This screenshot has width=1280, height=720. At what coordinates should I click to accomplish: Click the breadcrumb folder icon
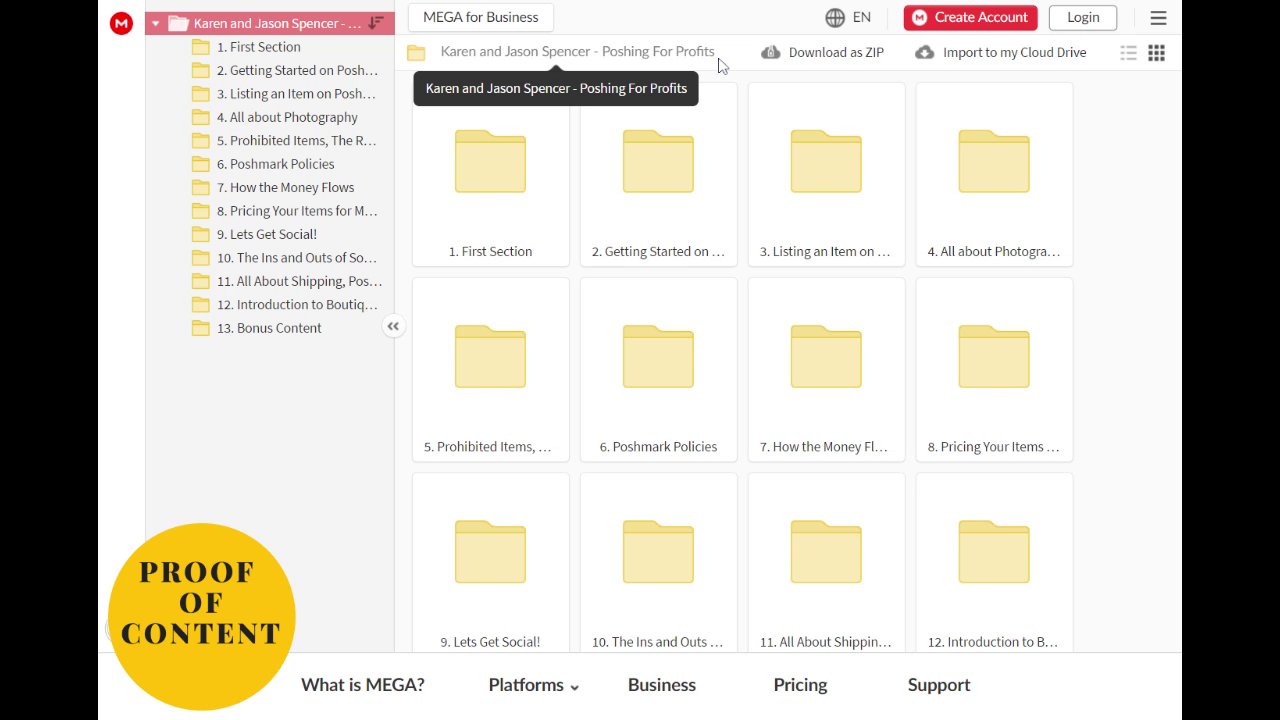pyautogui.click(x=416, y=53)
